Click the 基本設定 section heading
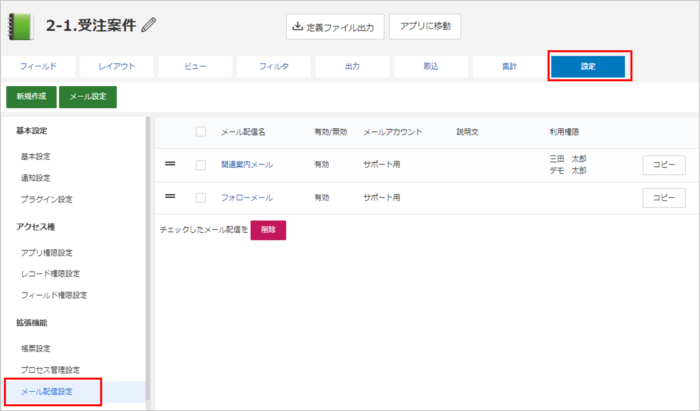This screenshot has width=700, height=411. [x=32, y=131]
